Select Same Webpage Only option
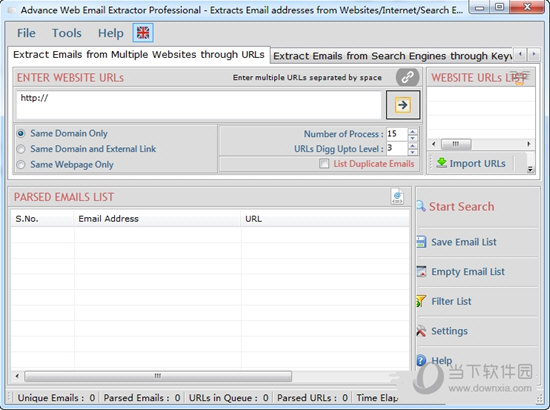The width and height of the screenshot is (550, 410). point(21,164)
